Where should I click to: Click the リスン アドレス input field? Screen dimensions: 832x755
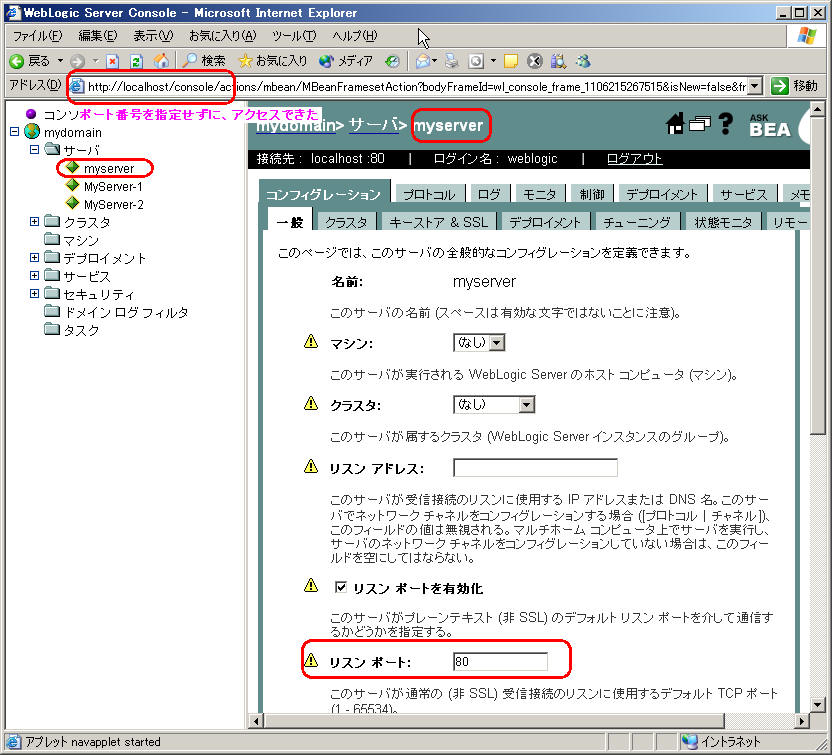[x=535, y=467]
